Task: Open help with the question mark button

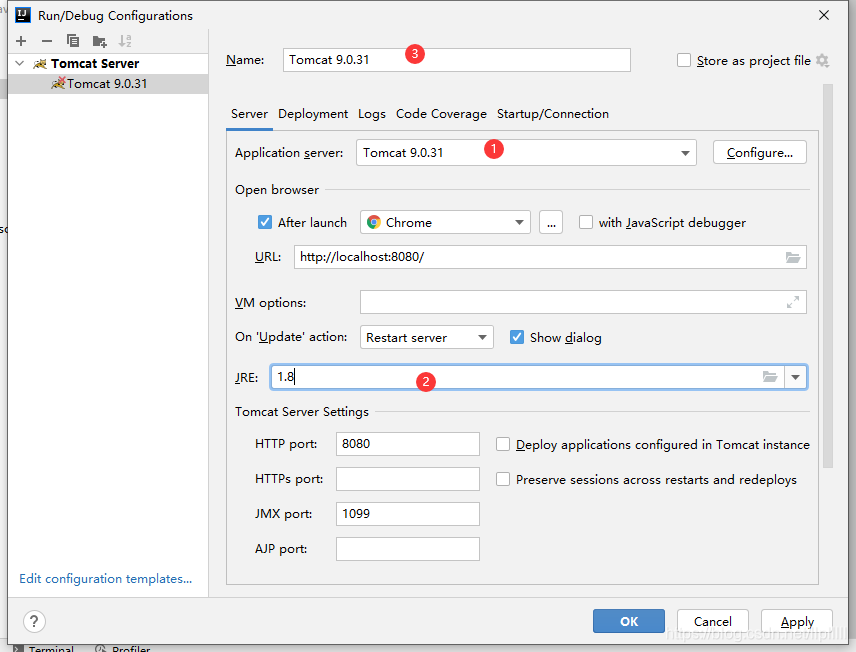Action: (34, 621)
